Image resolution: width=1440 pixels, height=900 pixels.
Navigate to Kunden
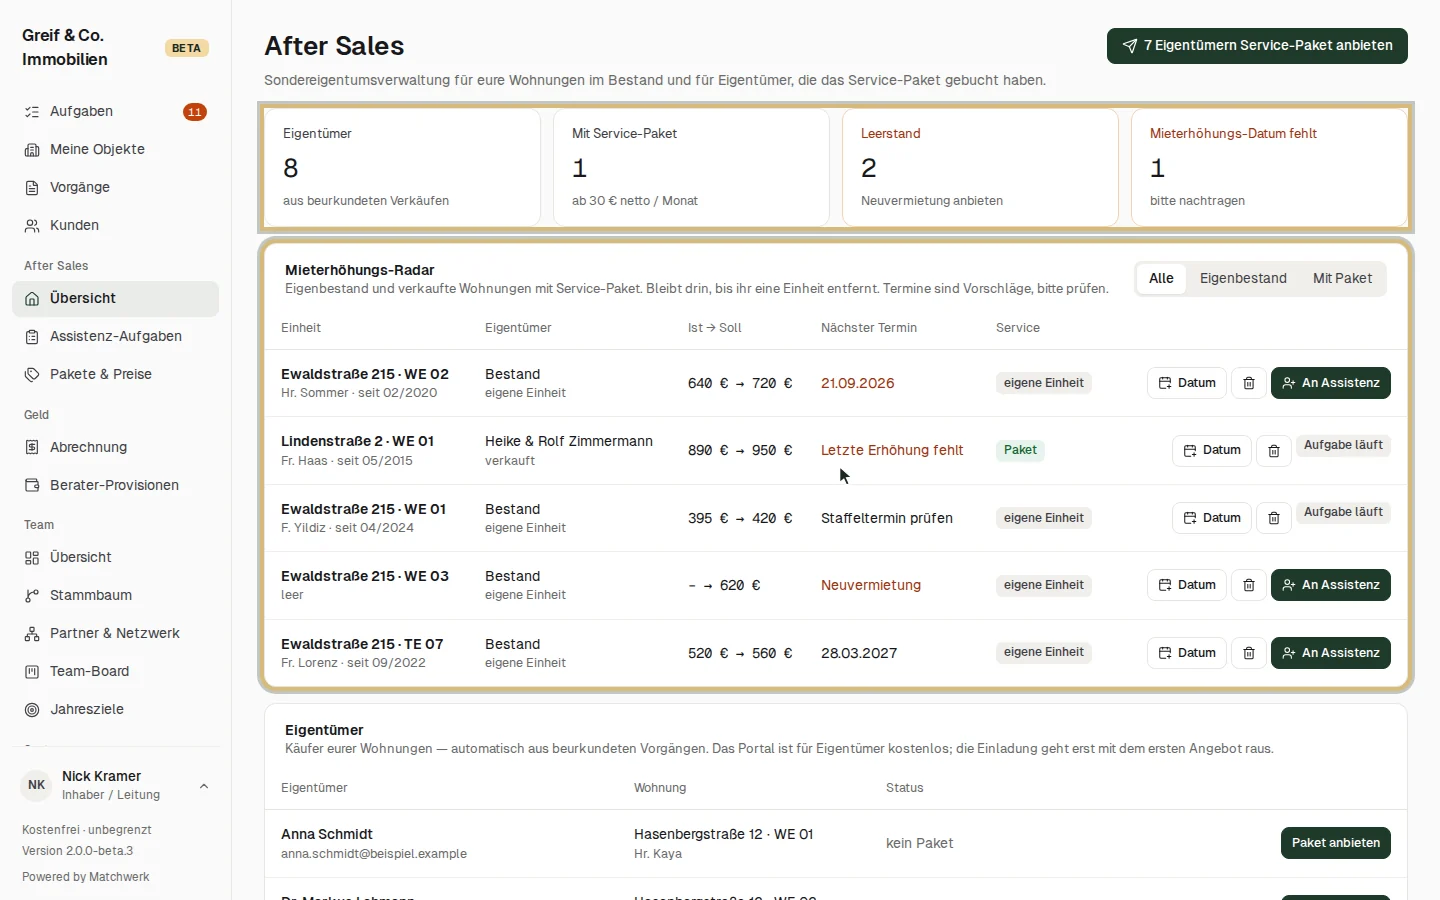tap(115, 225)
